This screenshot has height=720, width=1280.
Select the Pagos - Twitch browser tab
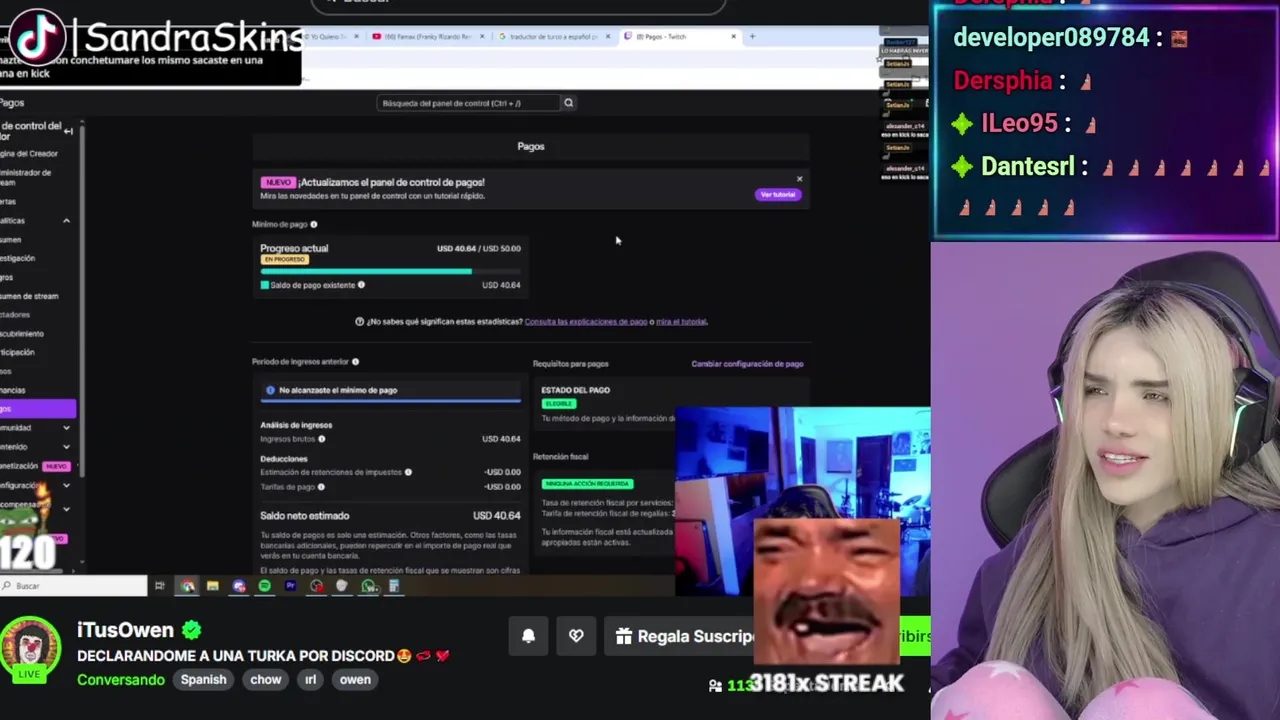point(680,37)
